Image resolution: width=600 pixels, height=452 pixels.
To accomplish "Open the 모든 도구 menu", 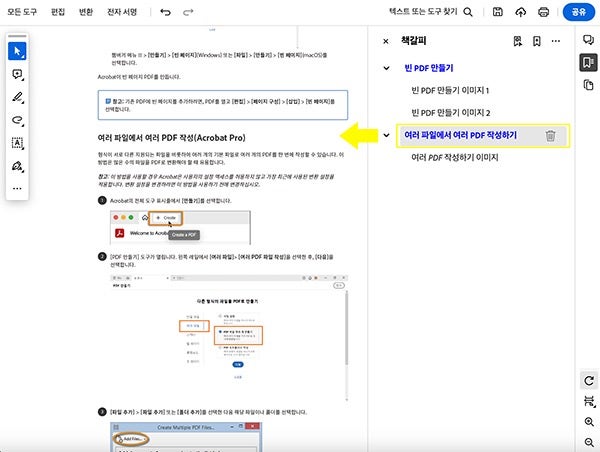I will tap(22, 12).
